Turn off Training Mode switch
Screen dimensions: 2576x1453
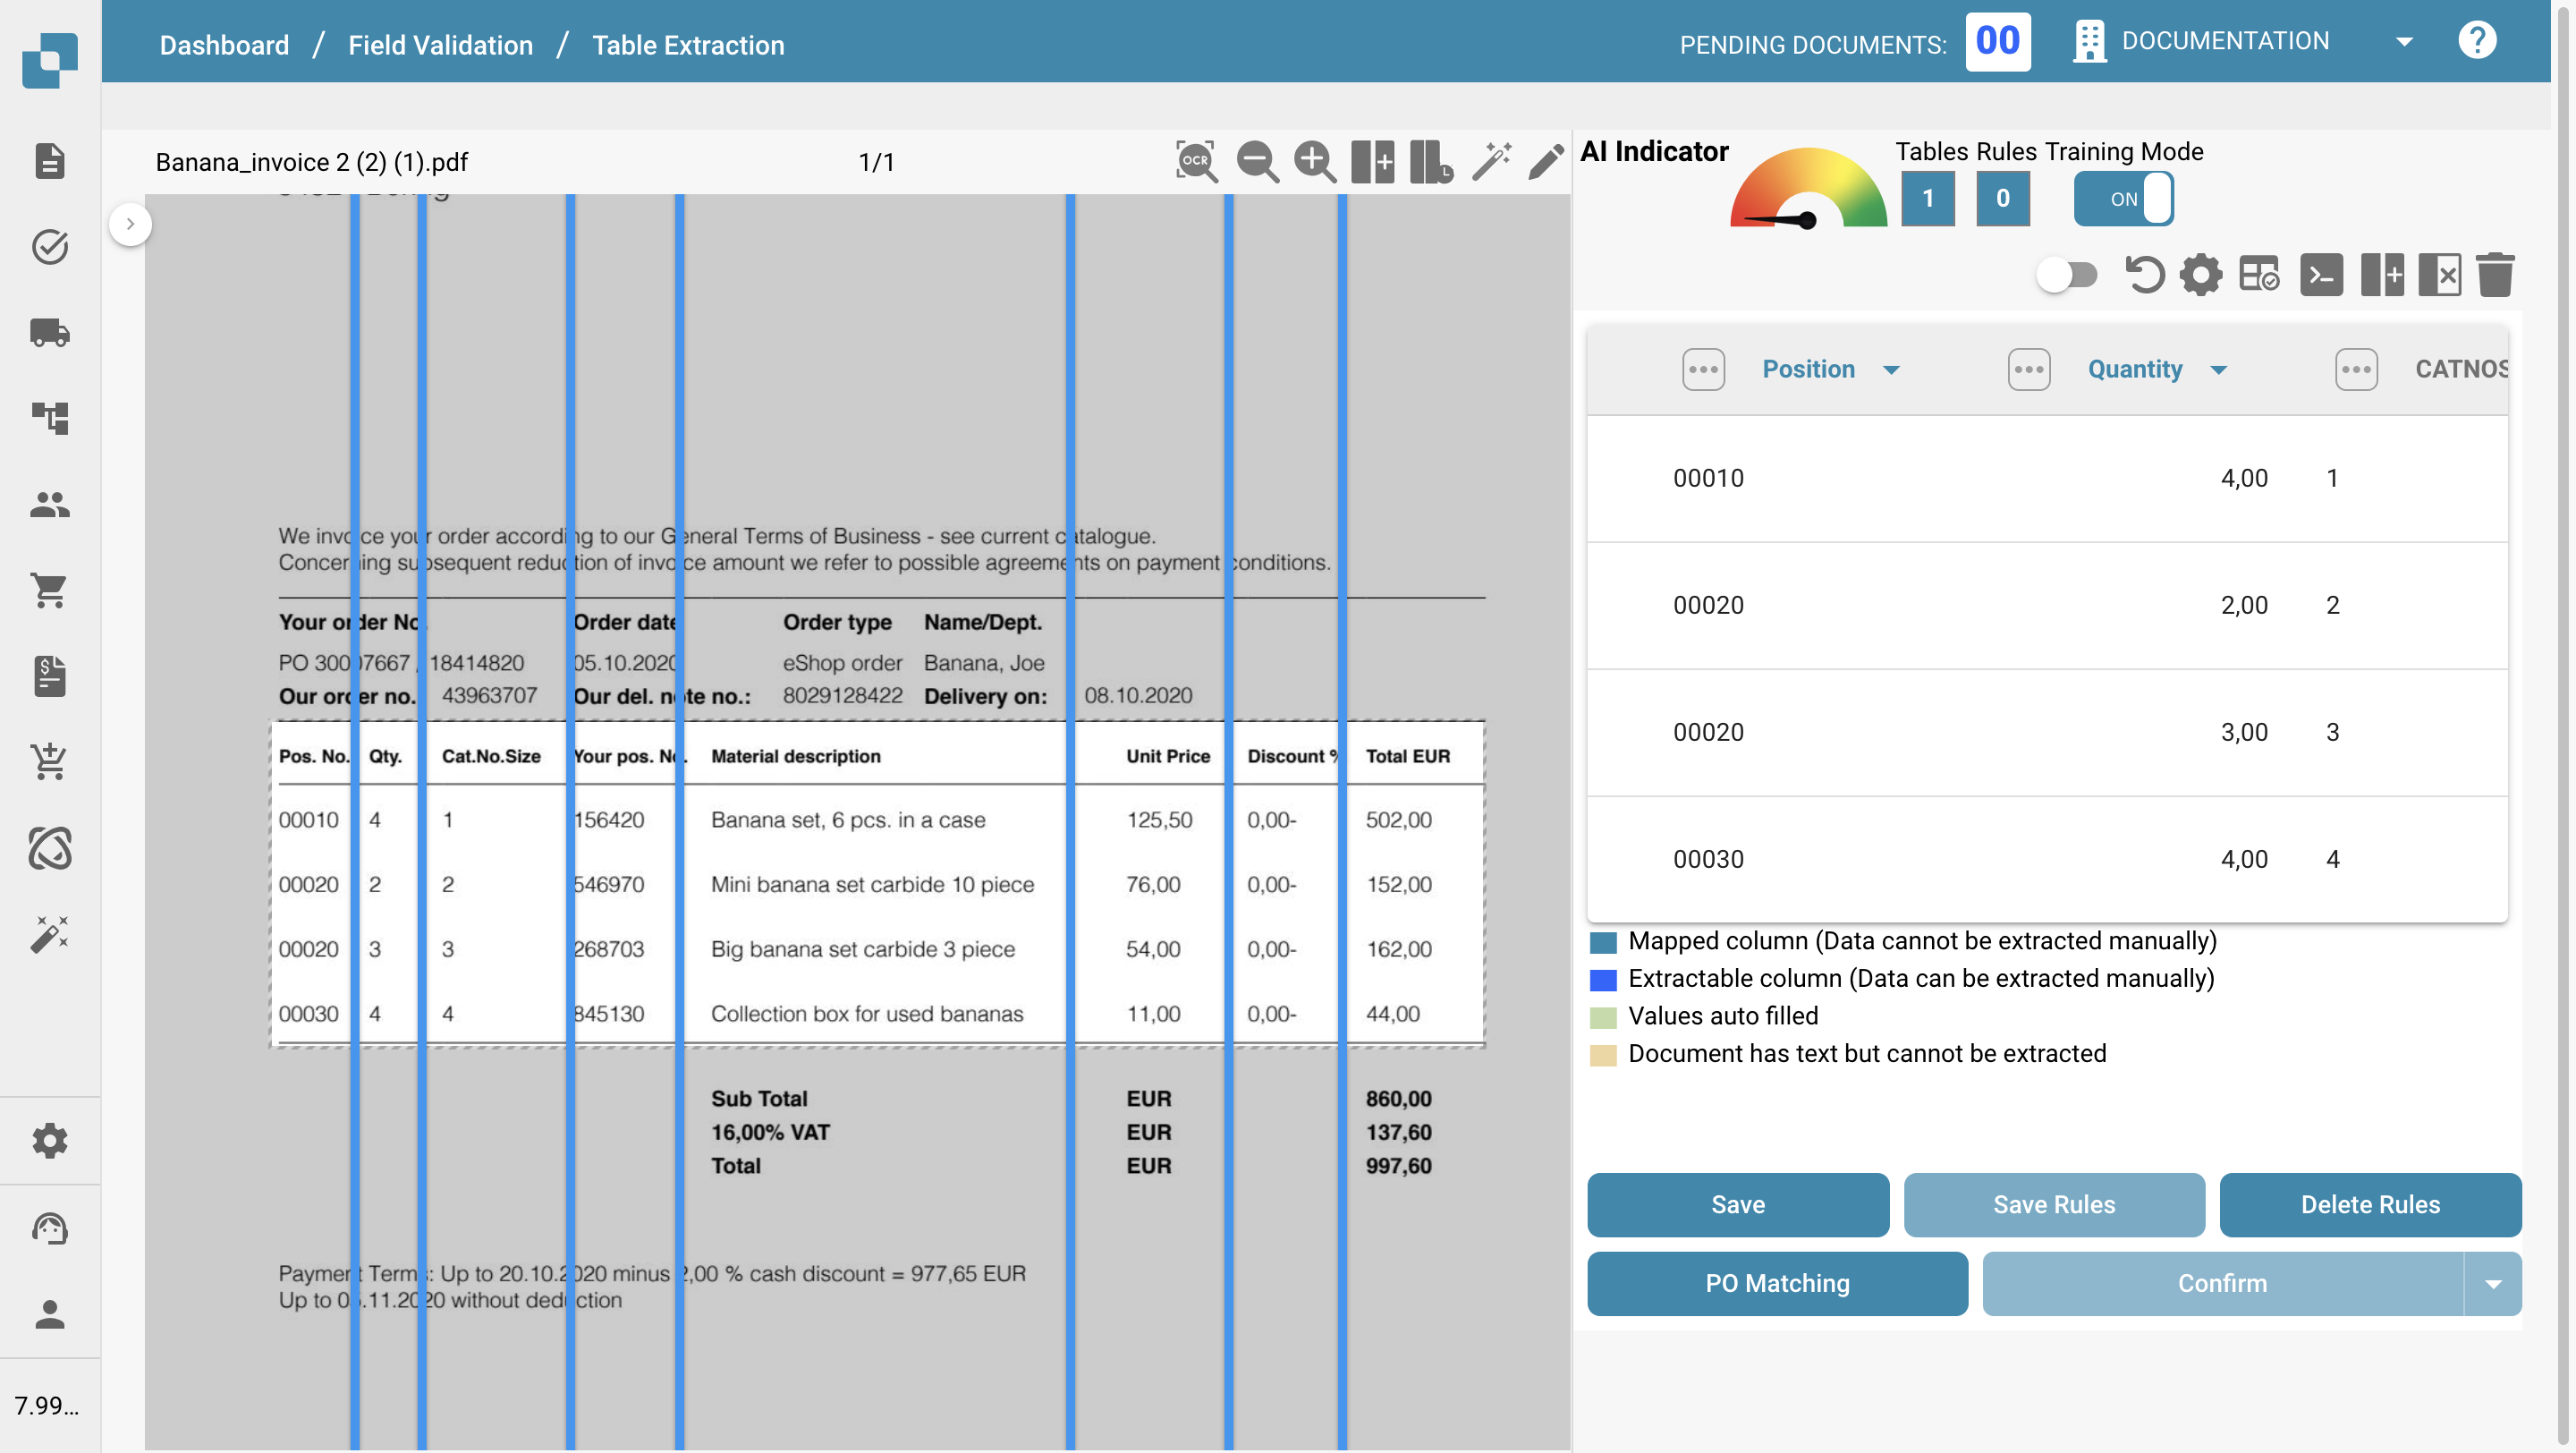click(x=2124, y=198)
